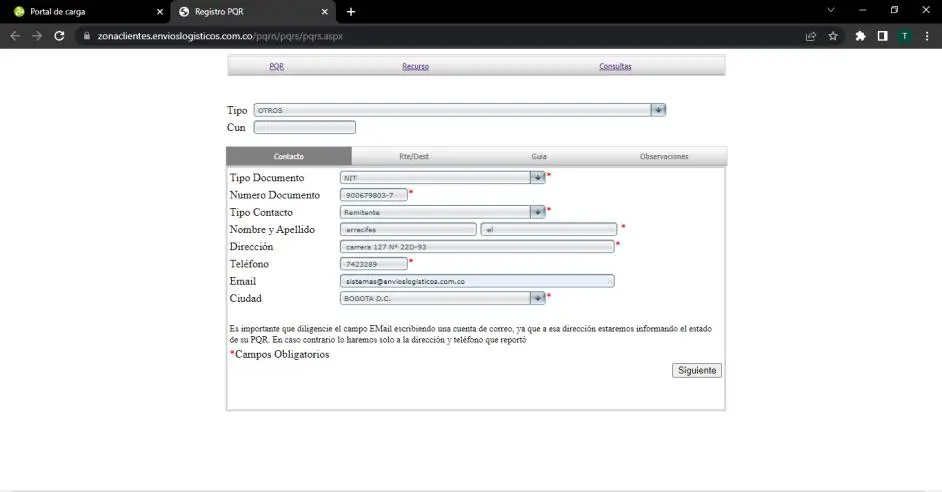Image resolution: width=942 pixels, height=492 pixels.
Task: Open the Consultas menu link
Action: 615,66
